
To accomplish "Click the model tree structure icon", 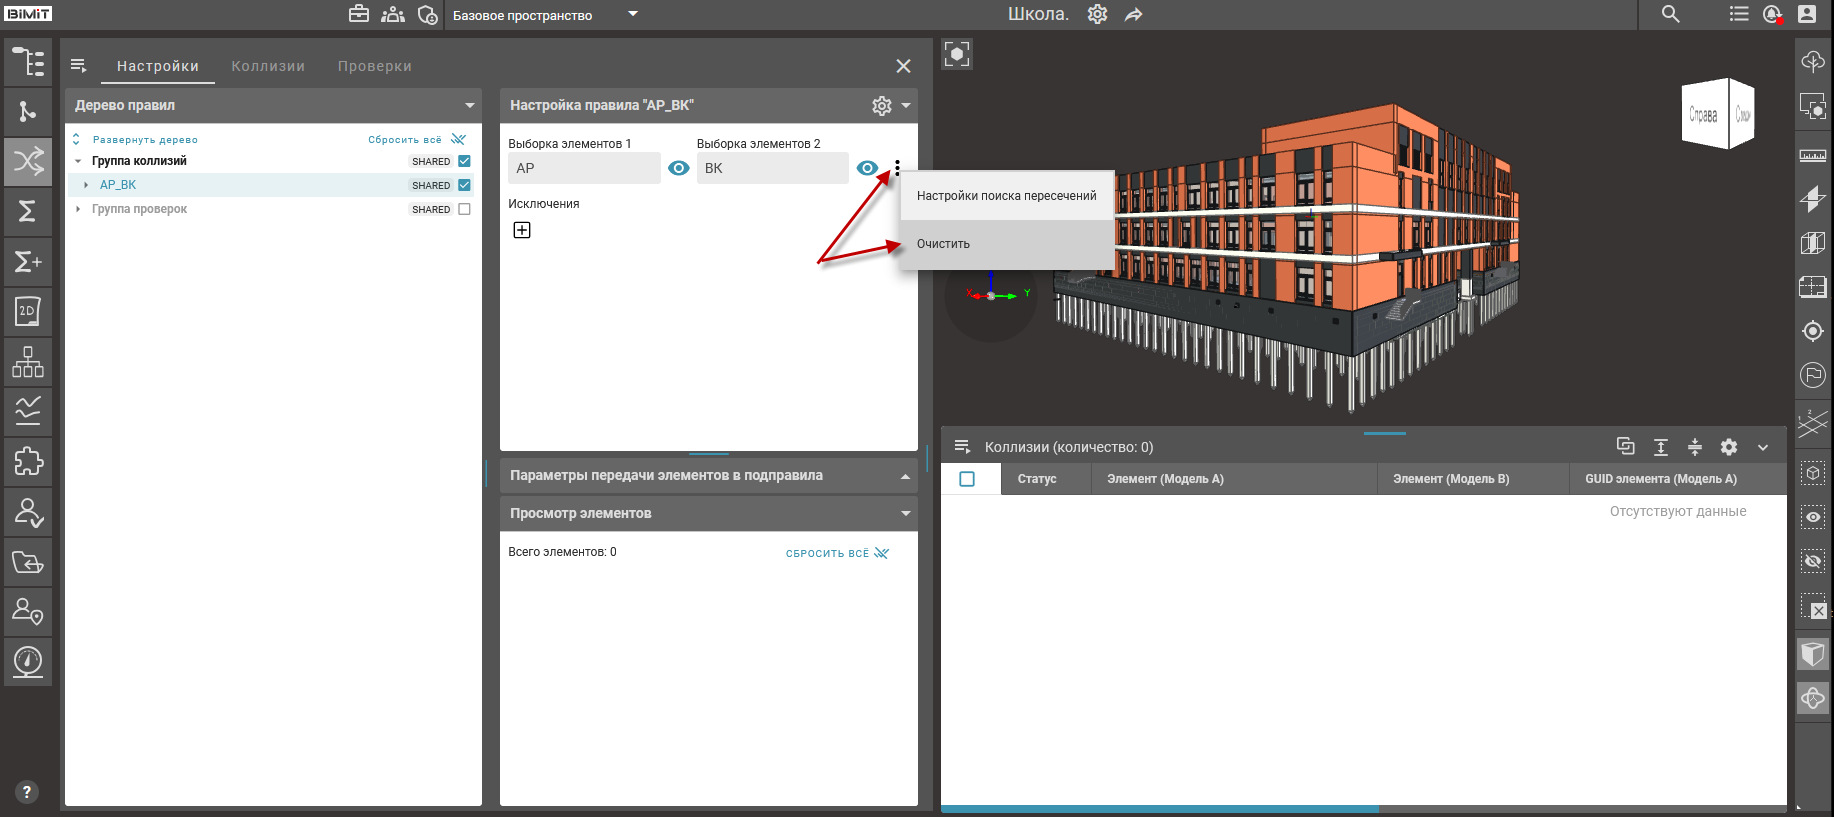I will pos(28,62).
